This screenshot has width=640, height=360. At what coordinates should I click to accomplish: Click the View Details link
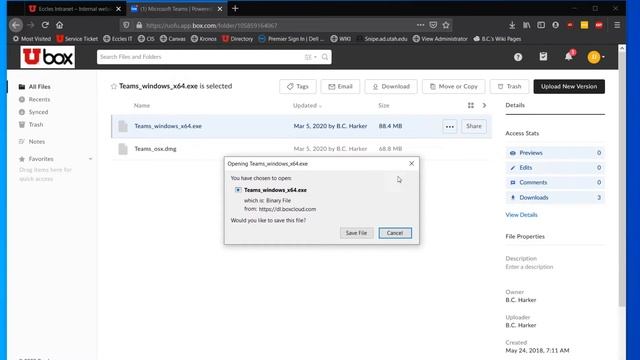tap(521, 215)
